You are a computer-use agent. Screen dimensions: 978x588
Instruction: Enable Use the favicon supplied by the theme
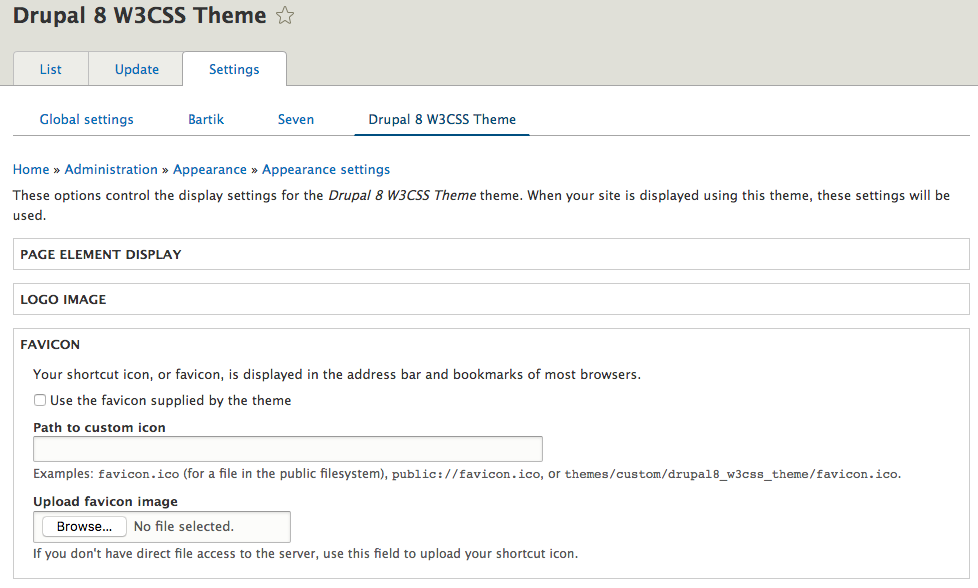40,400
